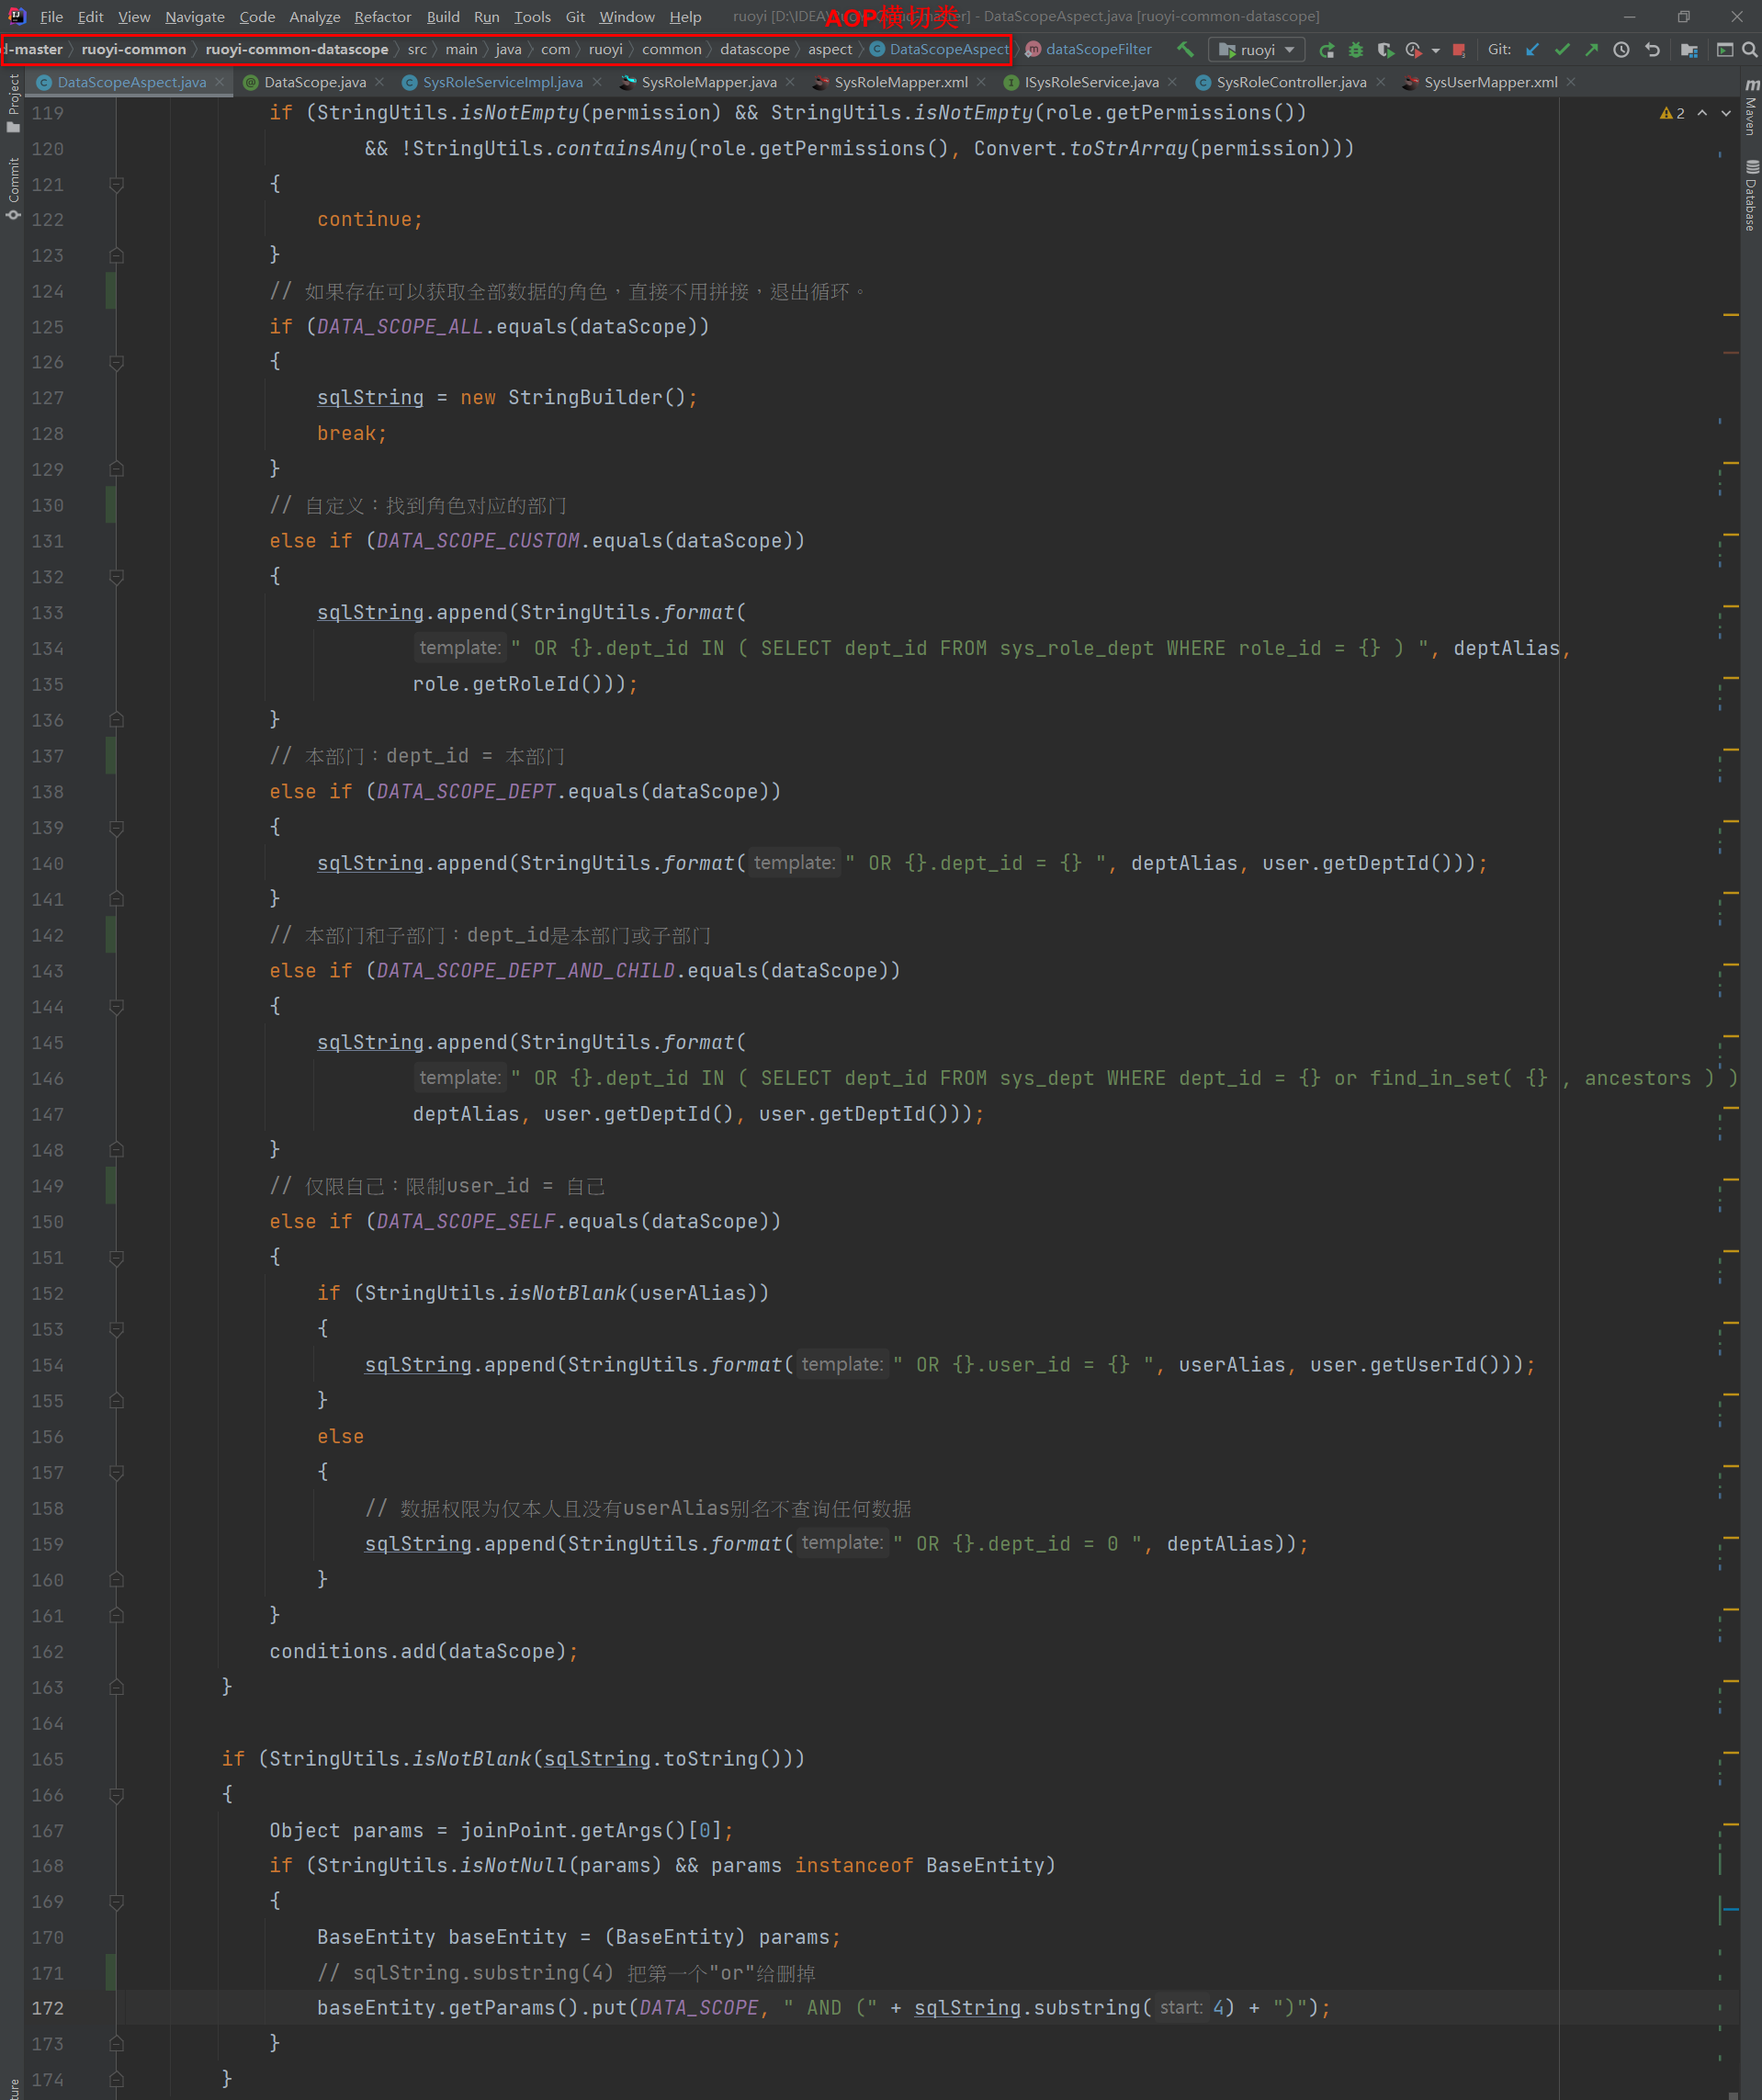Open the Project Structure folder icon
The width and height of the screenshot is (1762, 2100).
(1689, 49)
